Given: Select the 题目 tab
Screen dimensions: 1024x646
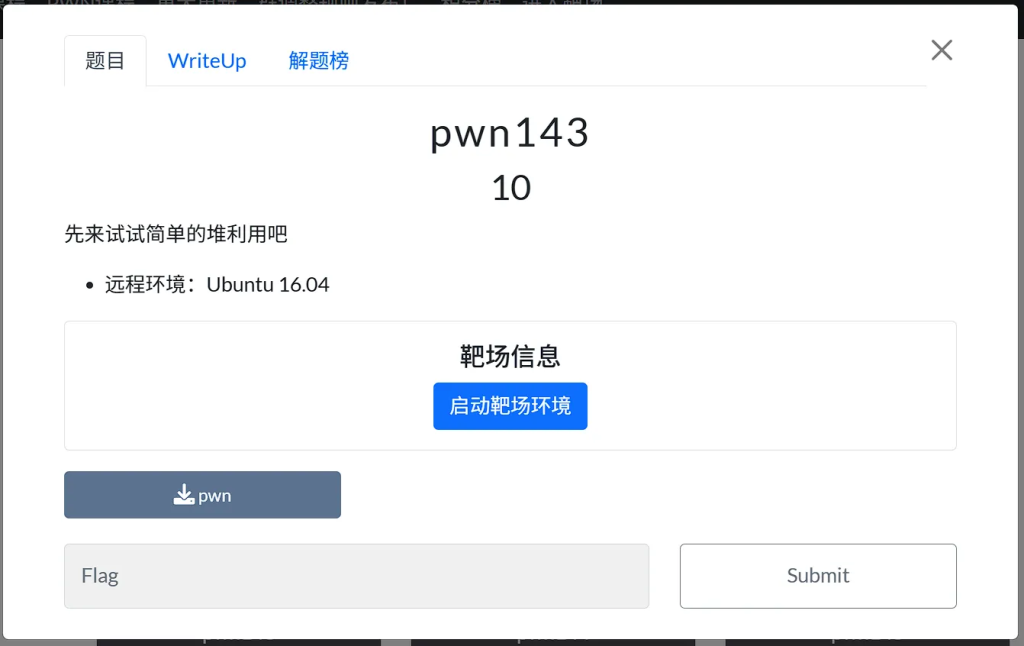Looking at the screenshot, I should click(x=105, y=61).
